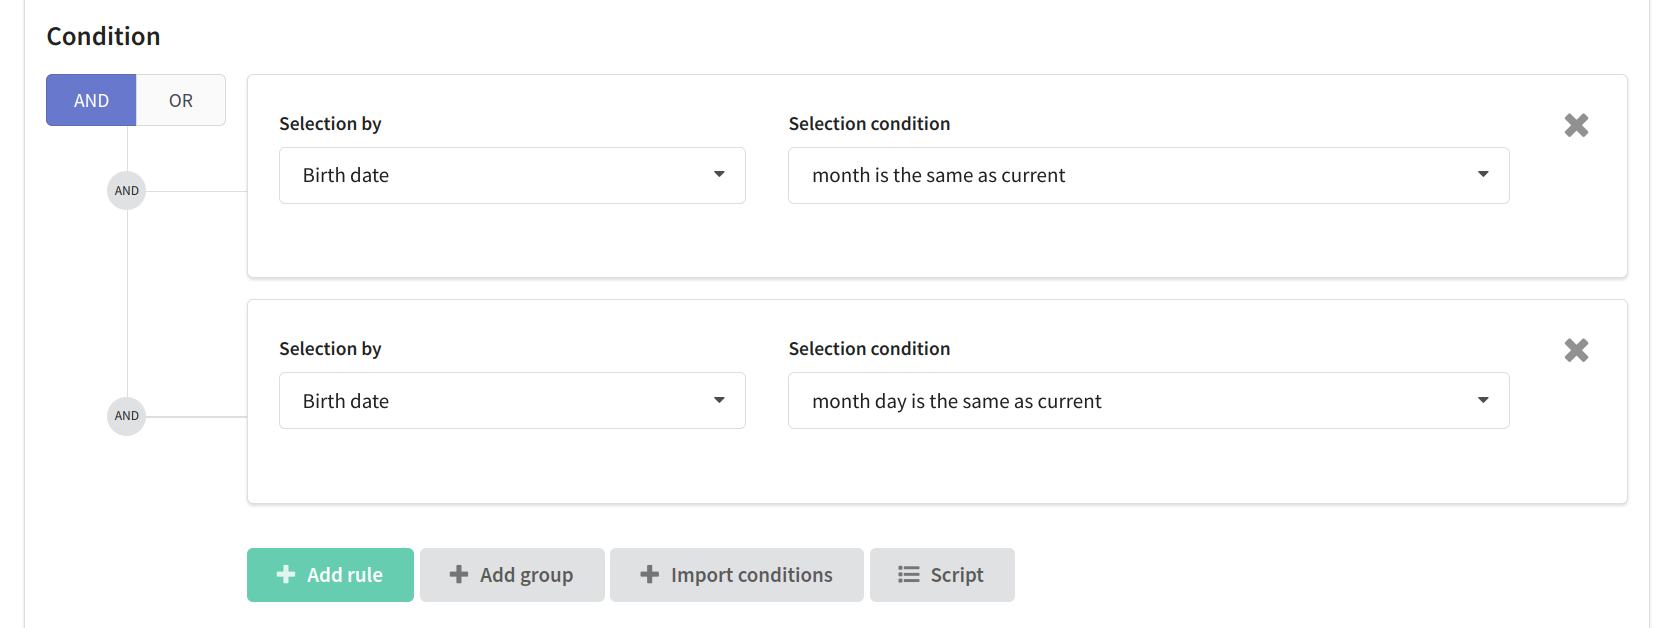This screenshot has width=1673, height=628.
Task: Click the AND connector badge of second rule
Action: (127, 416)
